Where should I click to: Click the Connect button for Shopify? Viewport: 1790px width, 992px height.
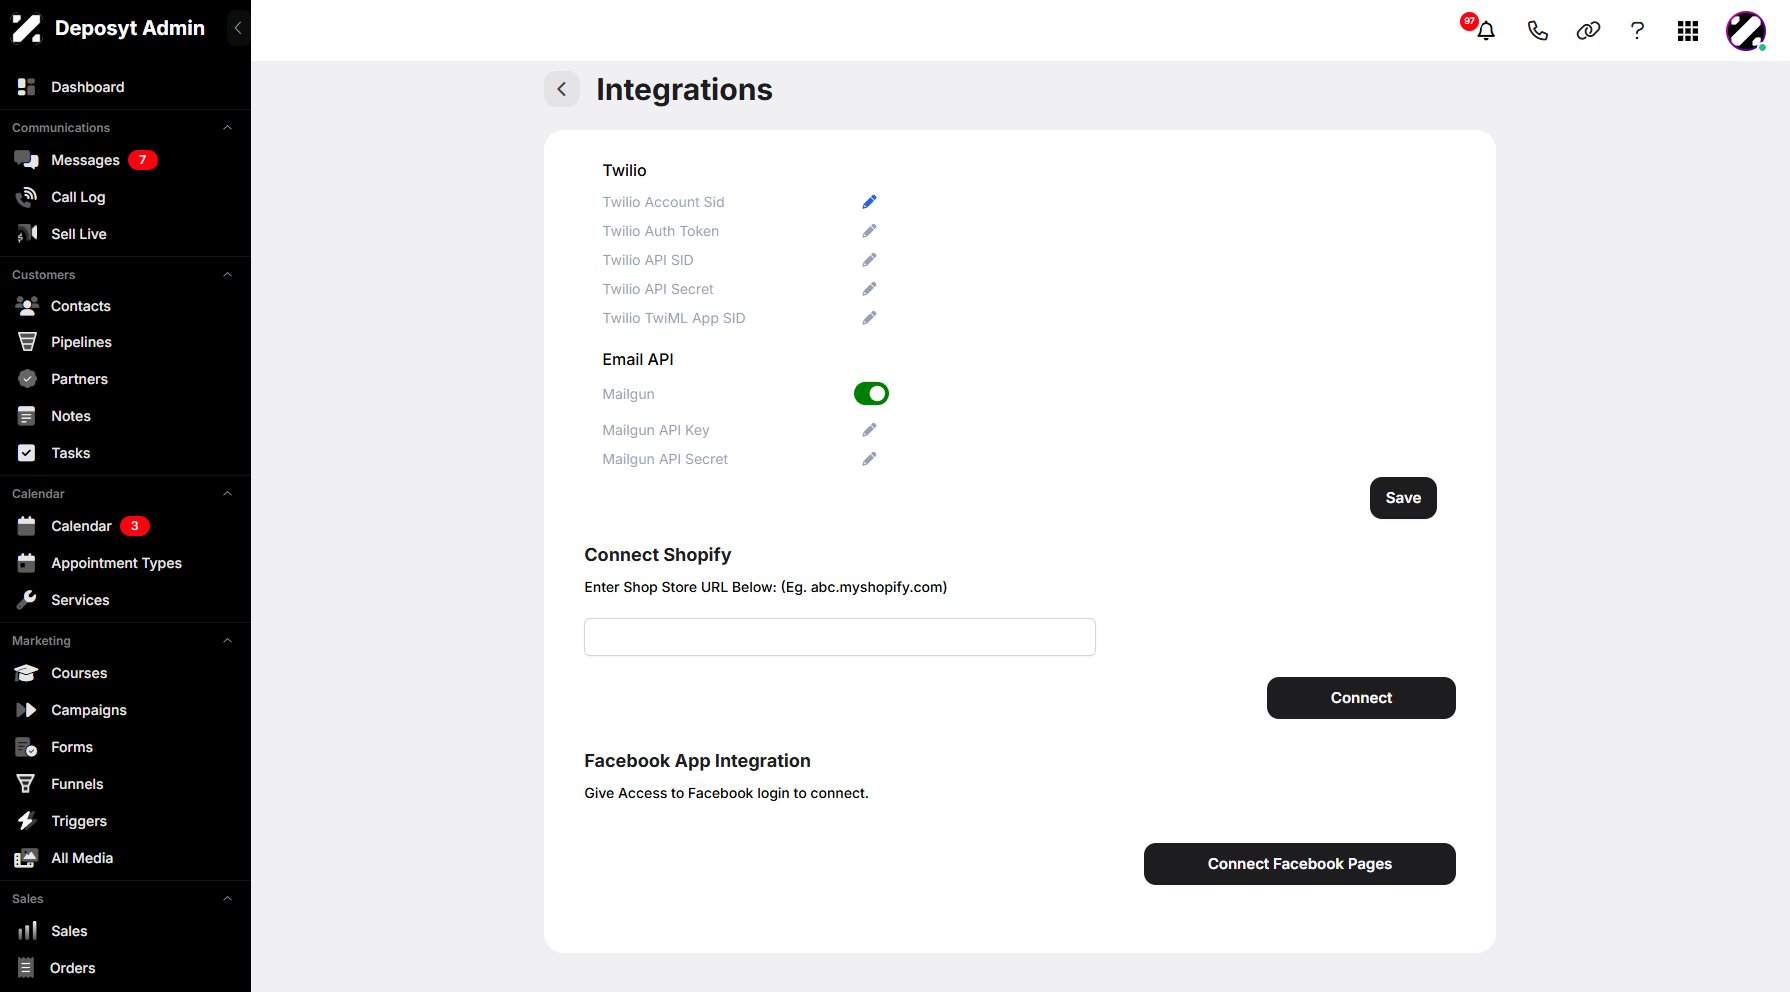(1361, 698)
